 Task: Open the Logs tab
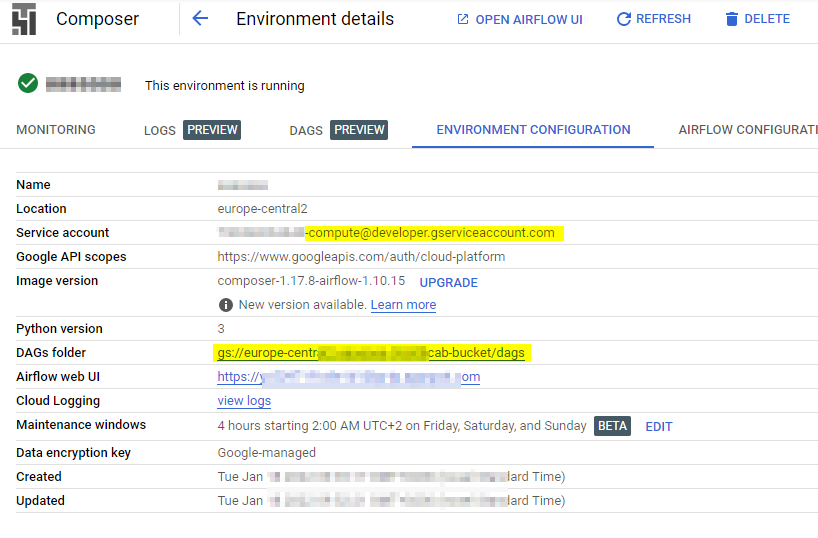(160, 130)
